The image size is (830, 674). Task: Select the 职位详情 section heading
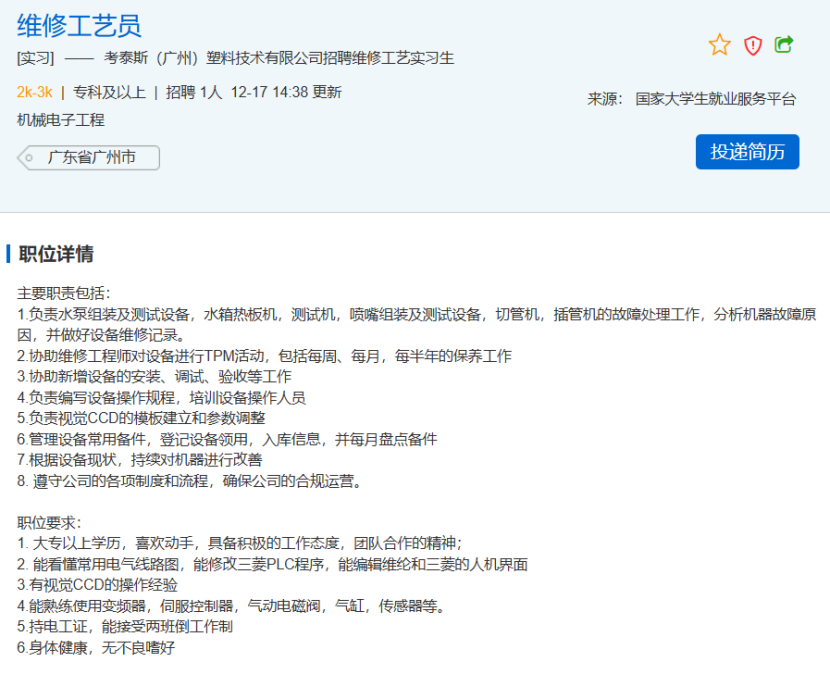[56, 254]
